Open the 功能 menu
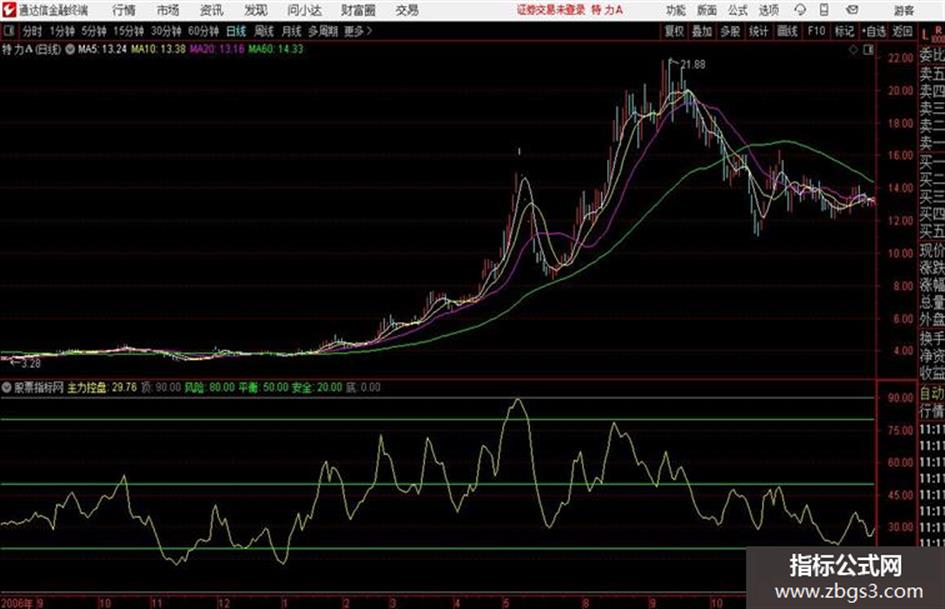945x609 pixels. [676, 10]
